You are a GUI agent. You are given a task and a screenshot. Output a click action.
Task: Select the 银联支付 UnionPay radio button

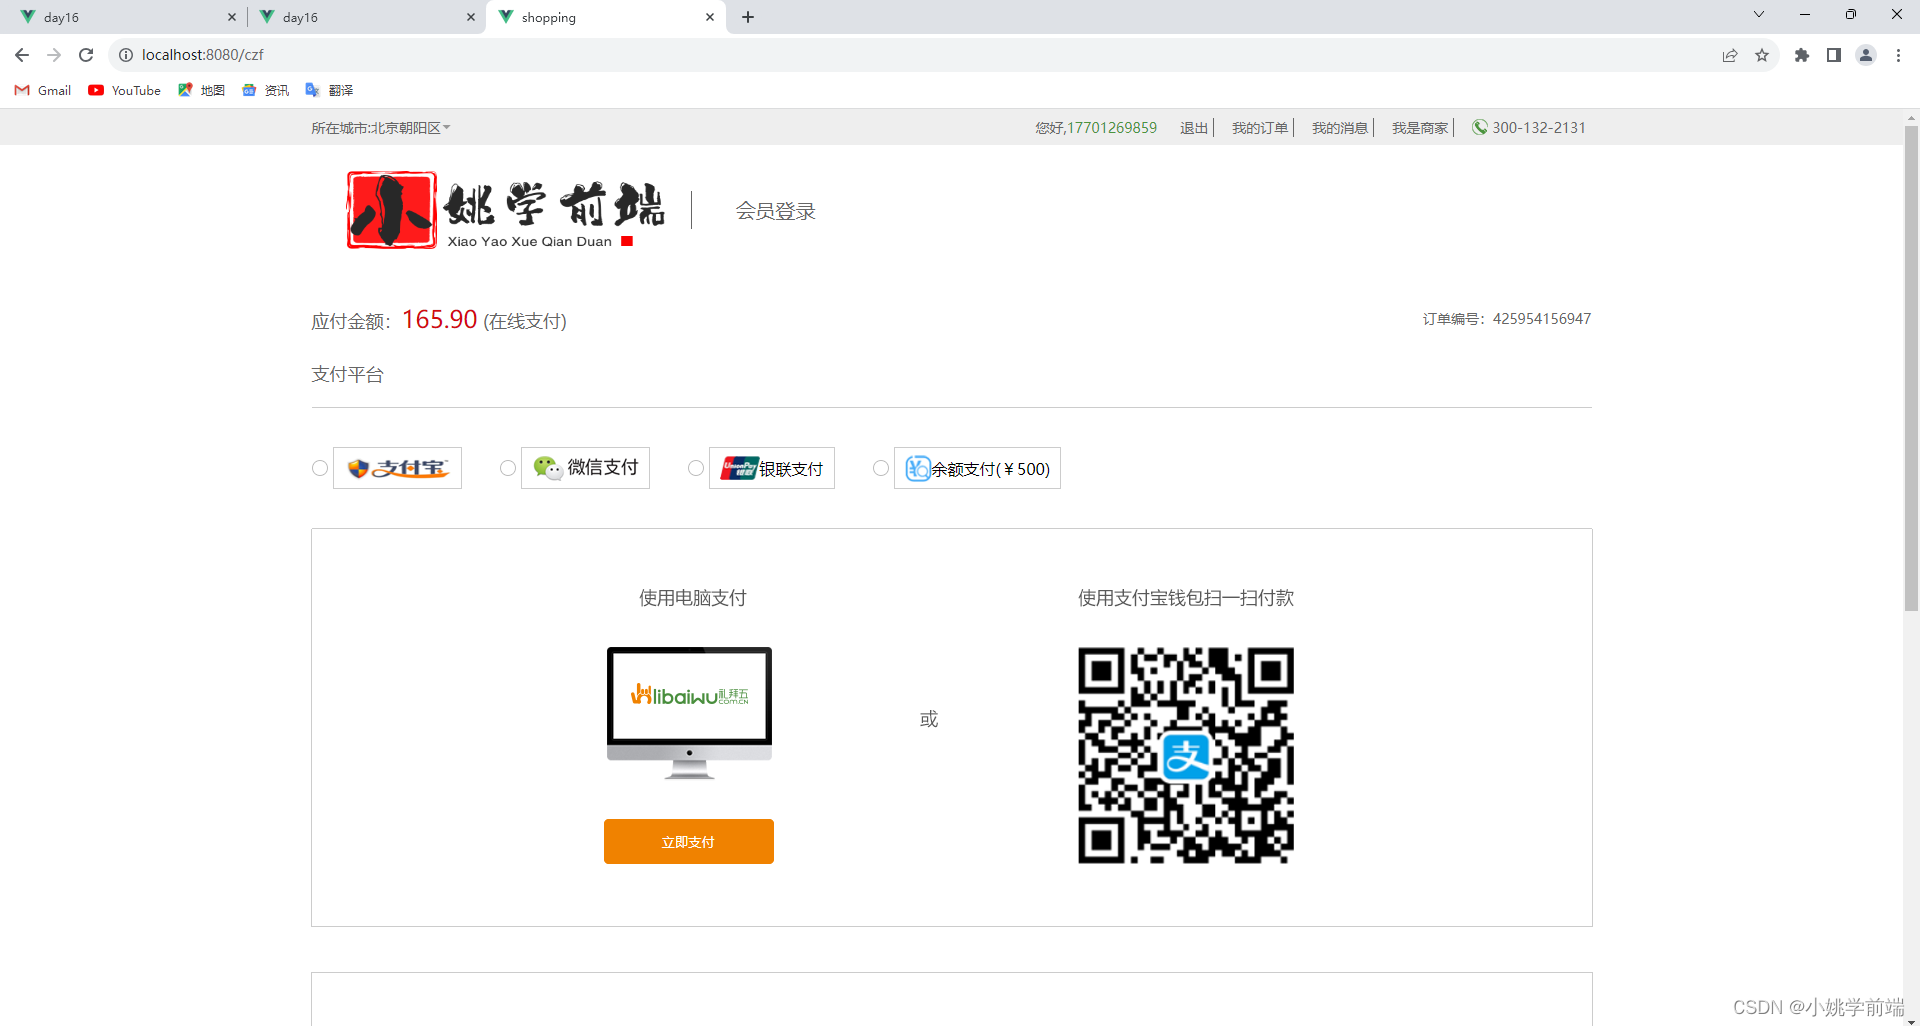(696, 468)
